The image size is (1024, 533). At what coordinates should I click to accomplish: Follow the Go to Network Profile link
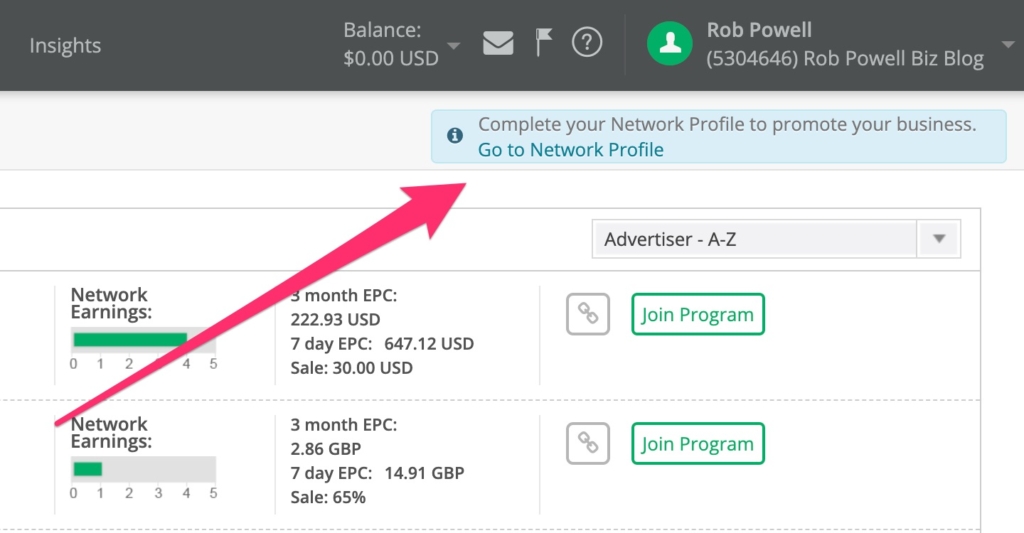(x=571, y=150)
